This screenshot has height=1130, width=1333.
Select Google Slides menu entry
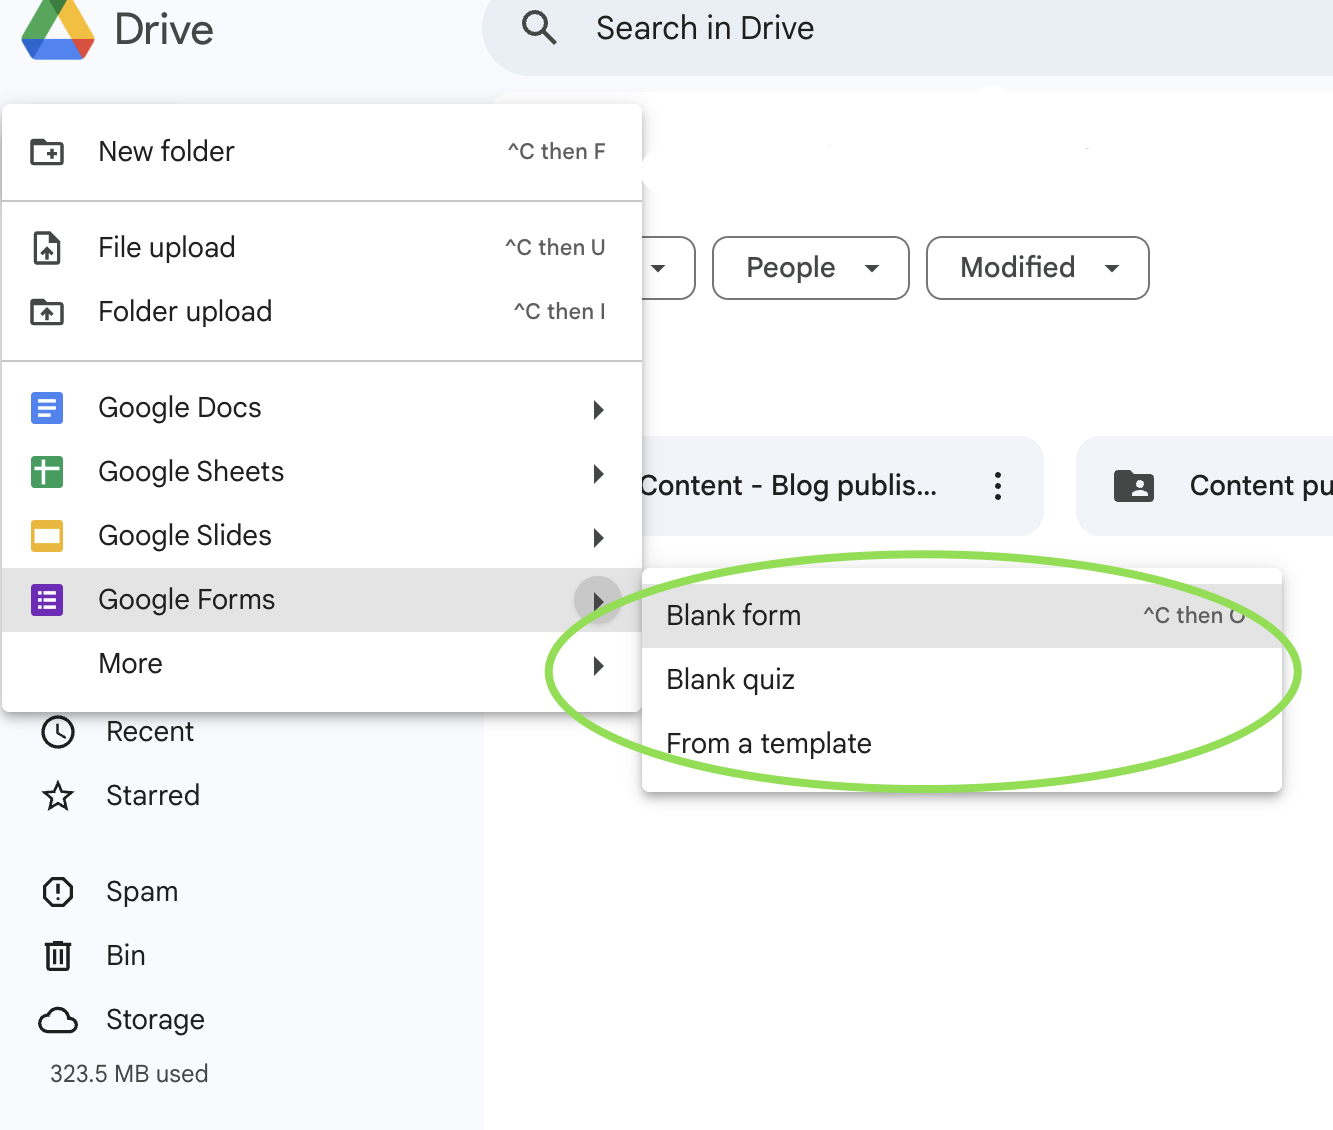click(x=322, y=536)
